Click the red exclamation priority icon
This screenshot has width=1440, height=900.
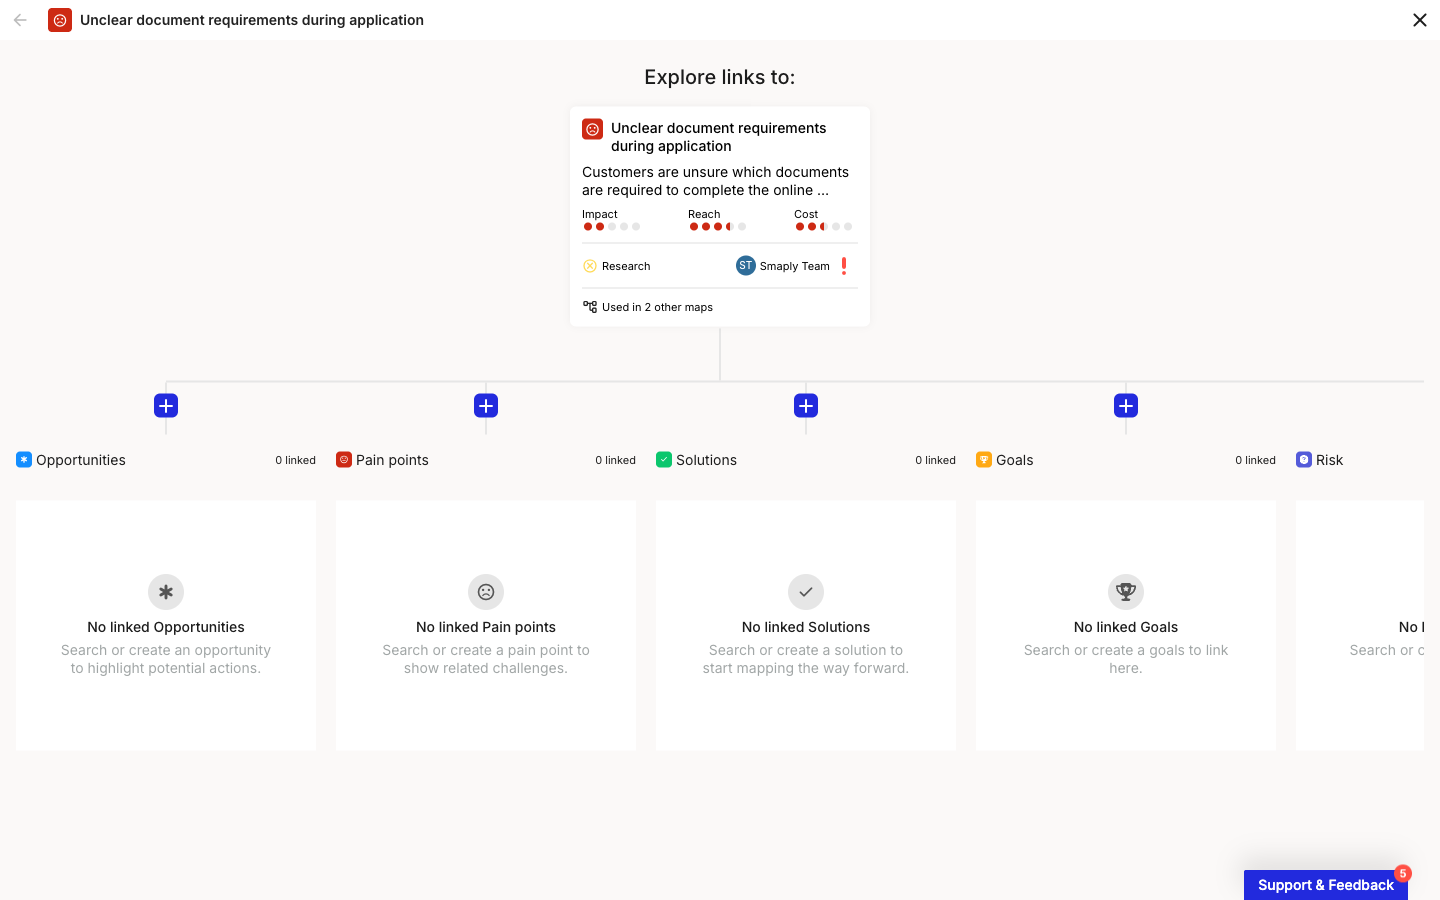[844, 266]
